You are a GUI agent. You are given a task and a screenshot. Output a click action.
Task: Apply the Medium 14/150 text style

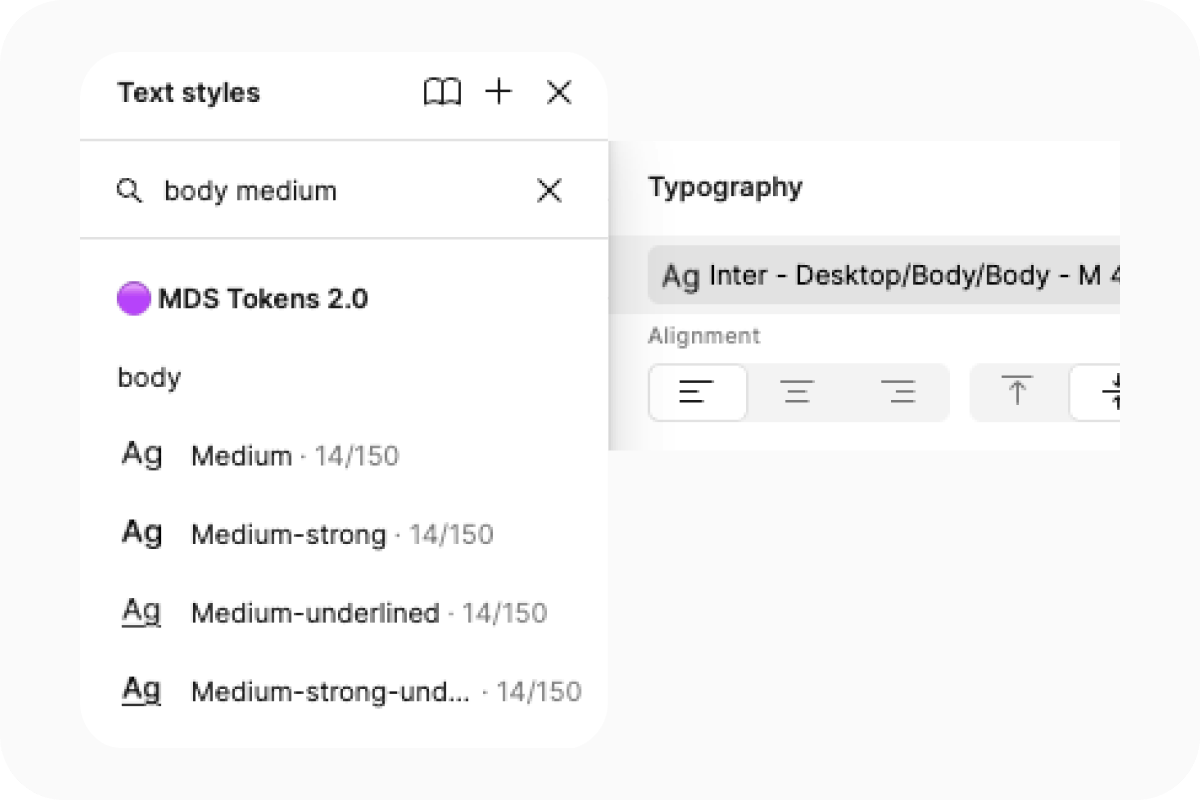click(x=295, y=455)
